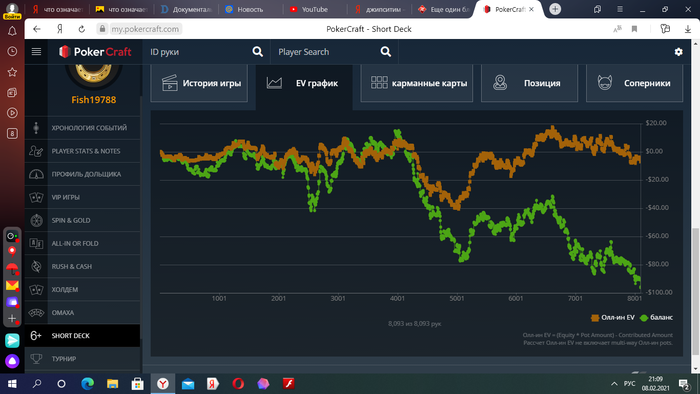Click the Yandex home button
Image resolution: width=700 pixels, height=394 pixels.
pos(59,29)
